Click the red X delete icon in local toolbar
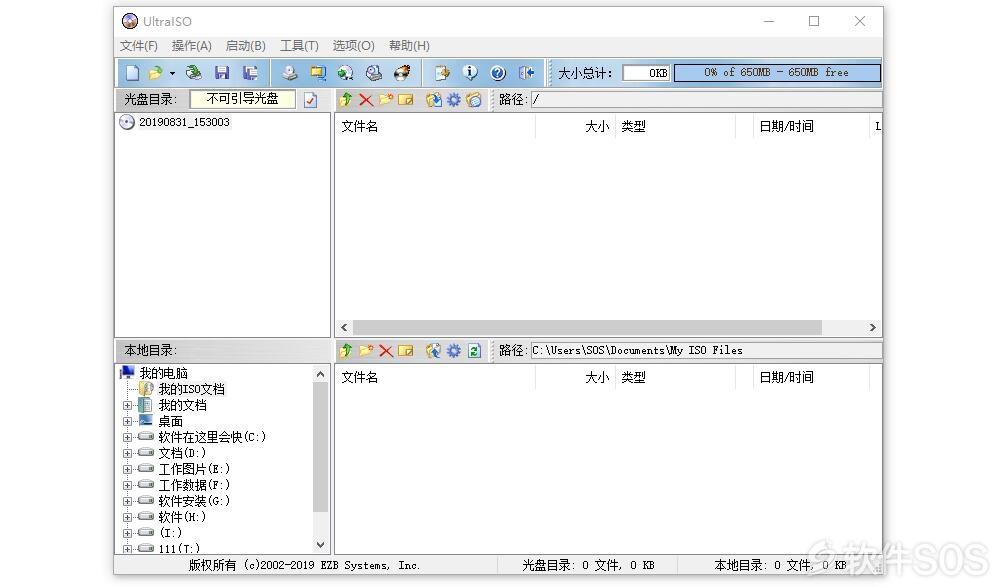1004x587 pixels. click(x=385, y=350)
